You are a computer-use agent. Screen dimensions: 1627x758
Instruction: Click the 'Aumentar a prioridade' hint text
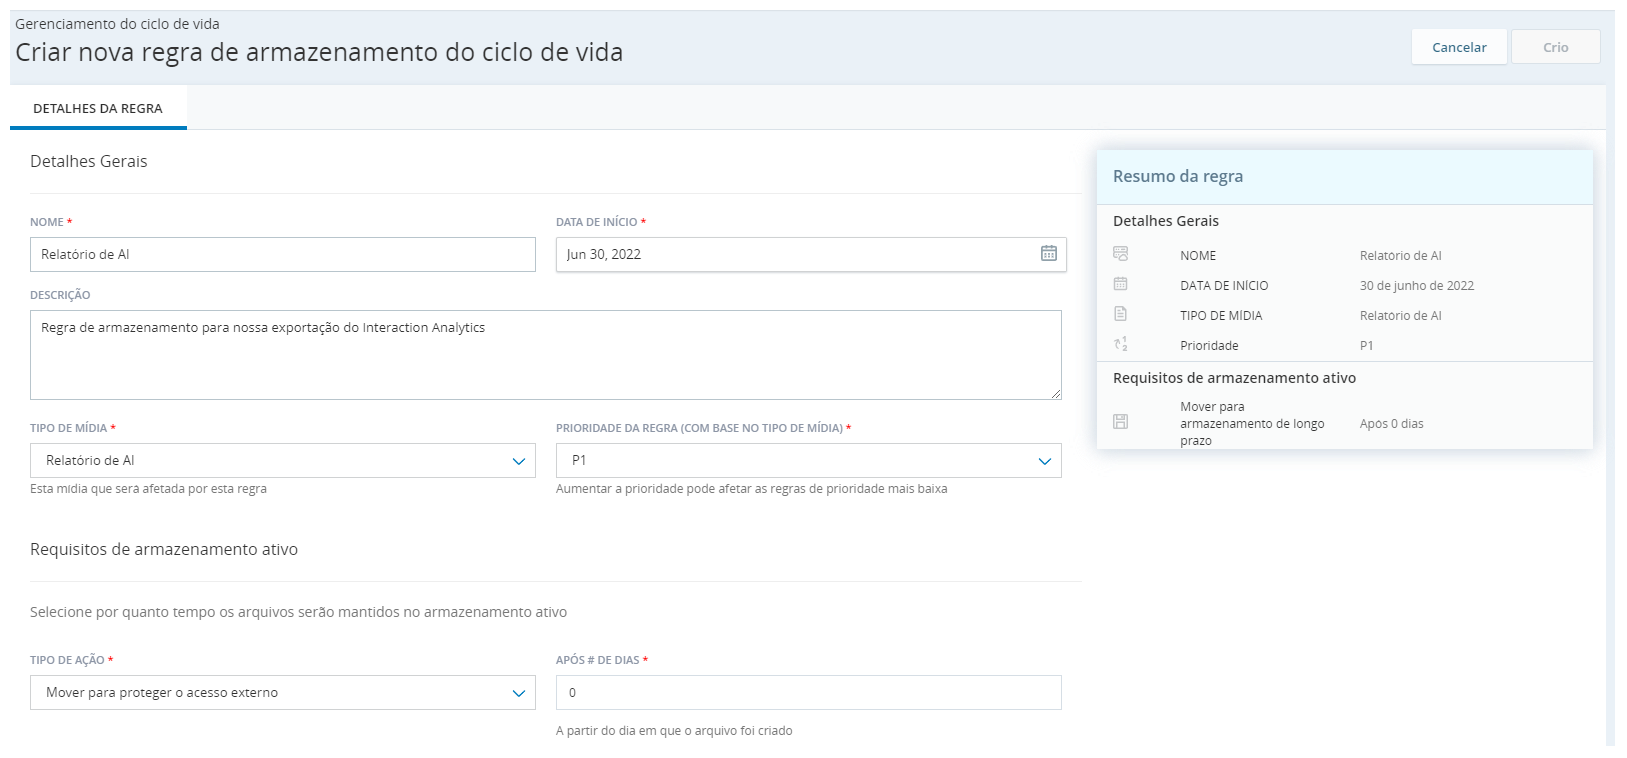751,489
